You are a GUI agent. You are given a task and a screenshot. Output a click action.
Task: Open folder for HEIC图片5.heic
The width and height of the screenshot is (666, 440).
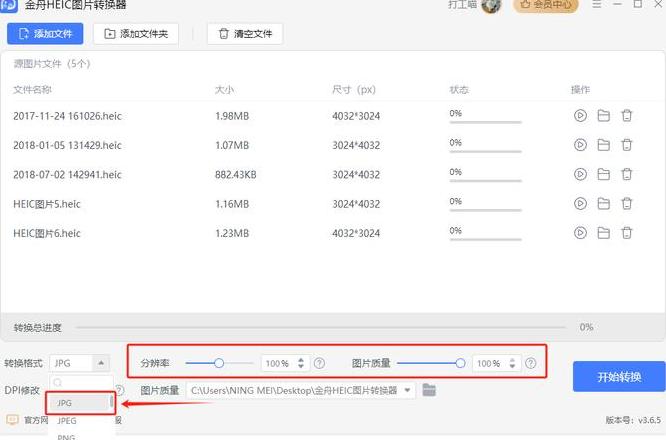point(604,203)
